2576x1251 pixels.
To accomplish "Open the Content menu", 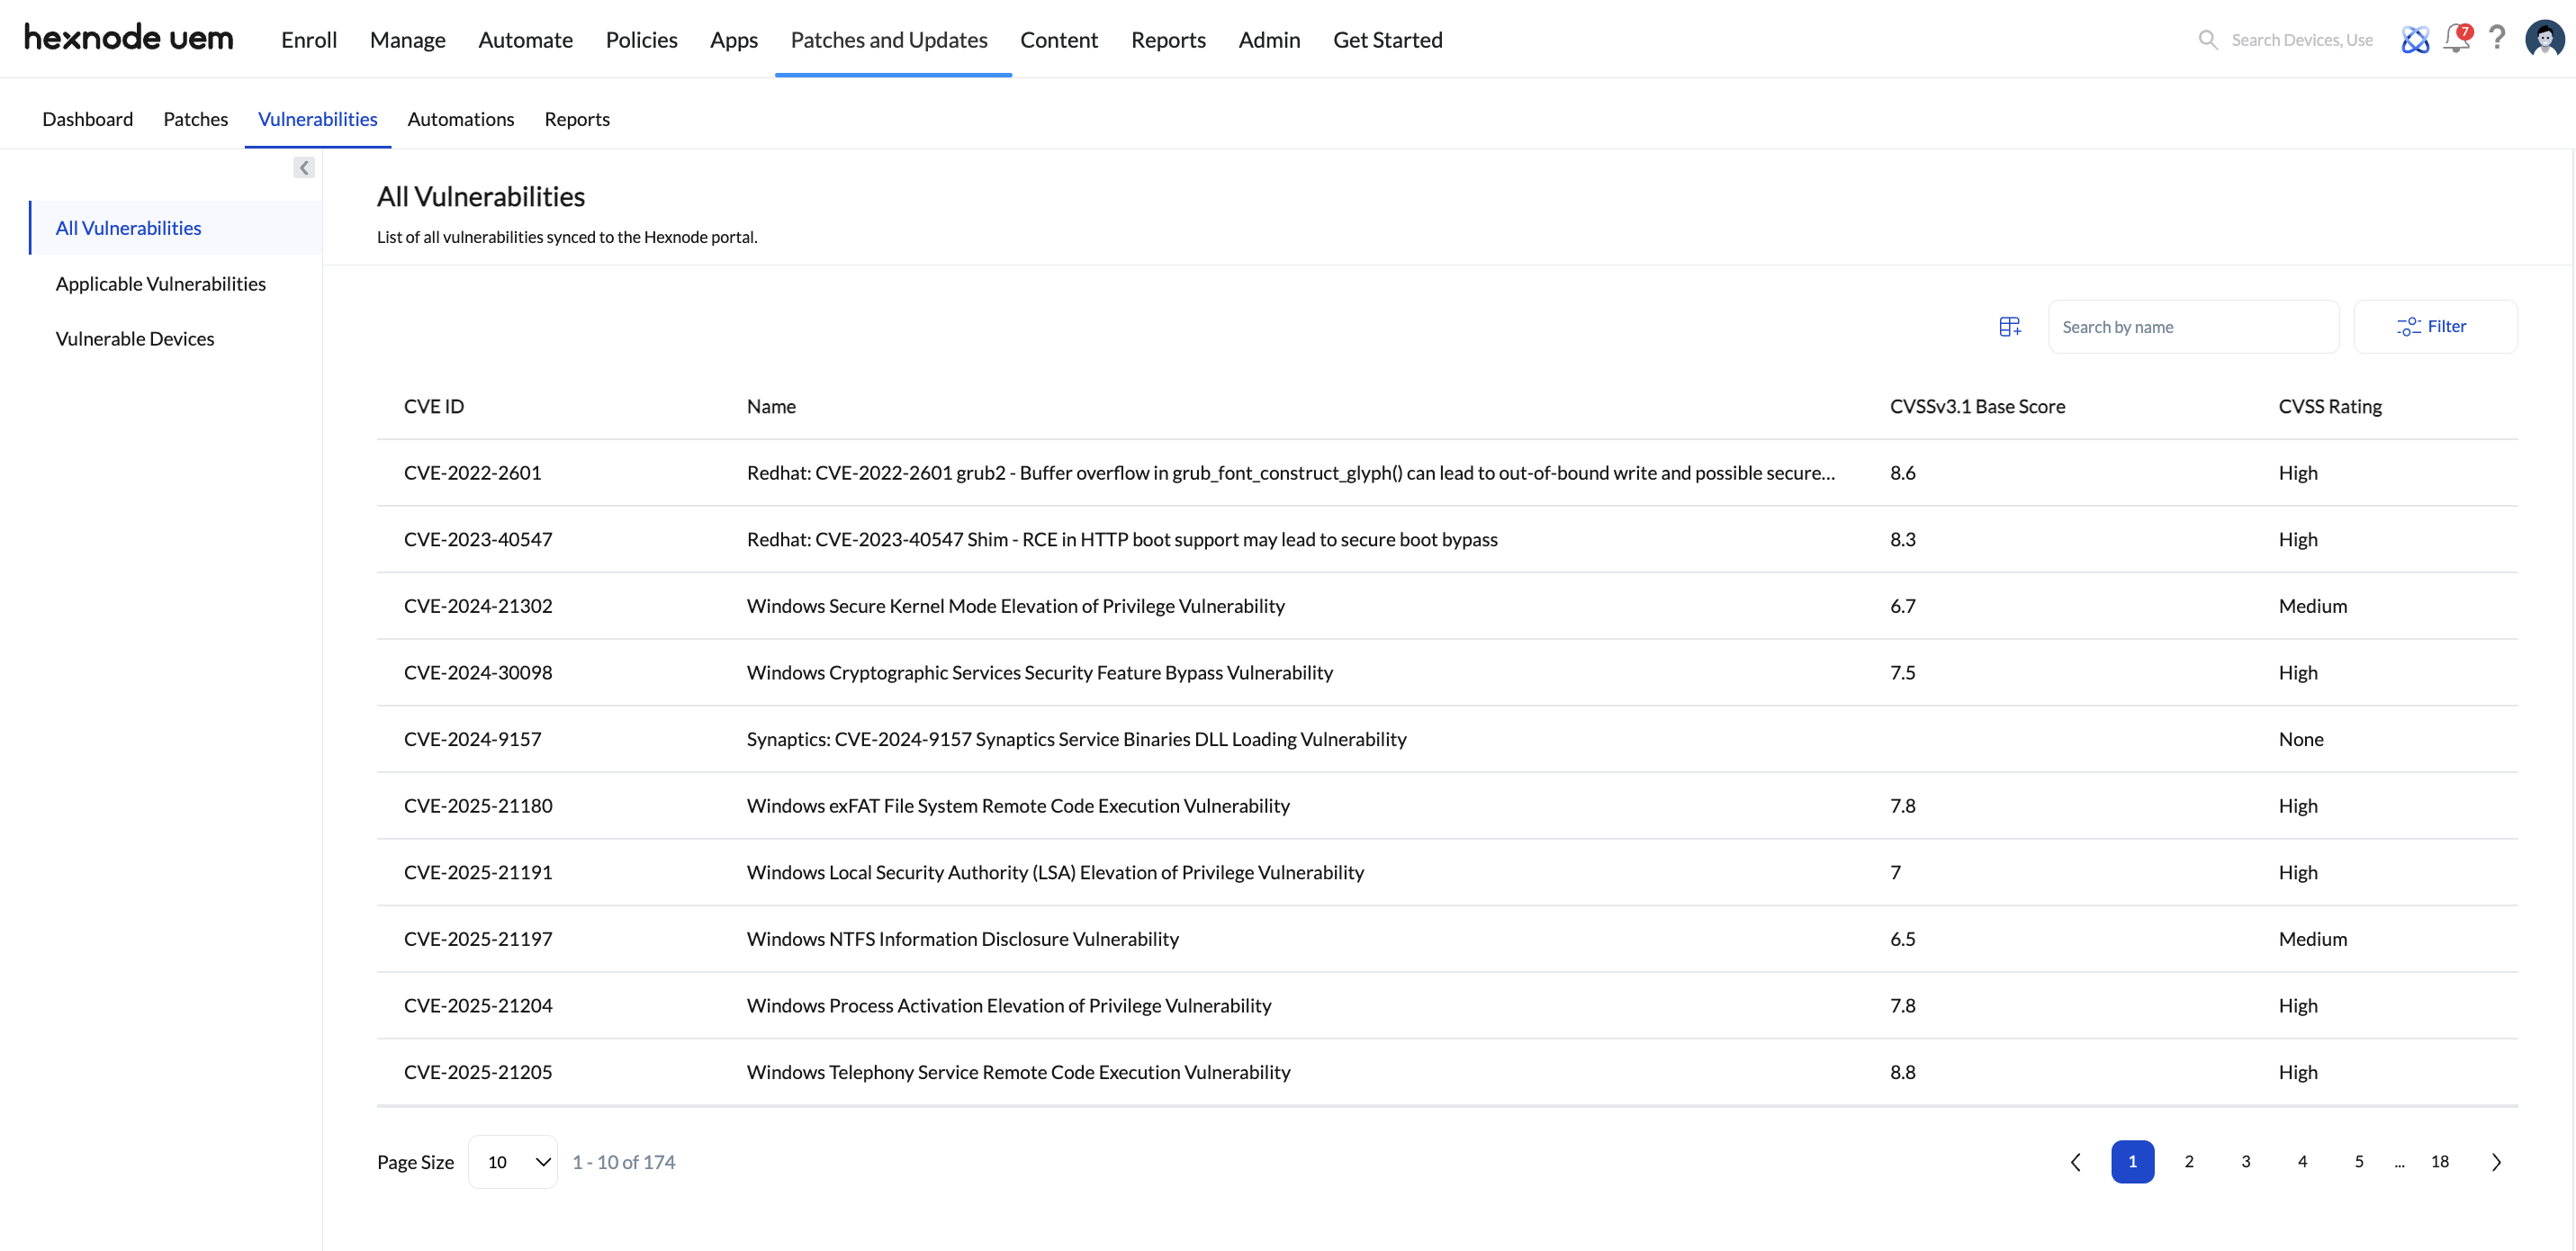I will [1059, 40].
